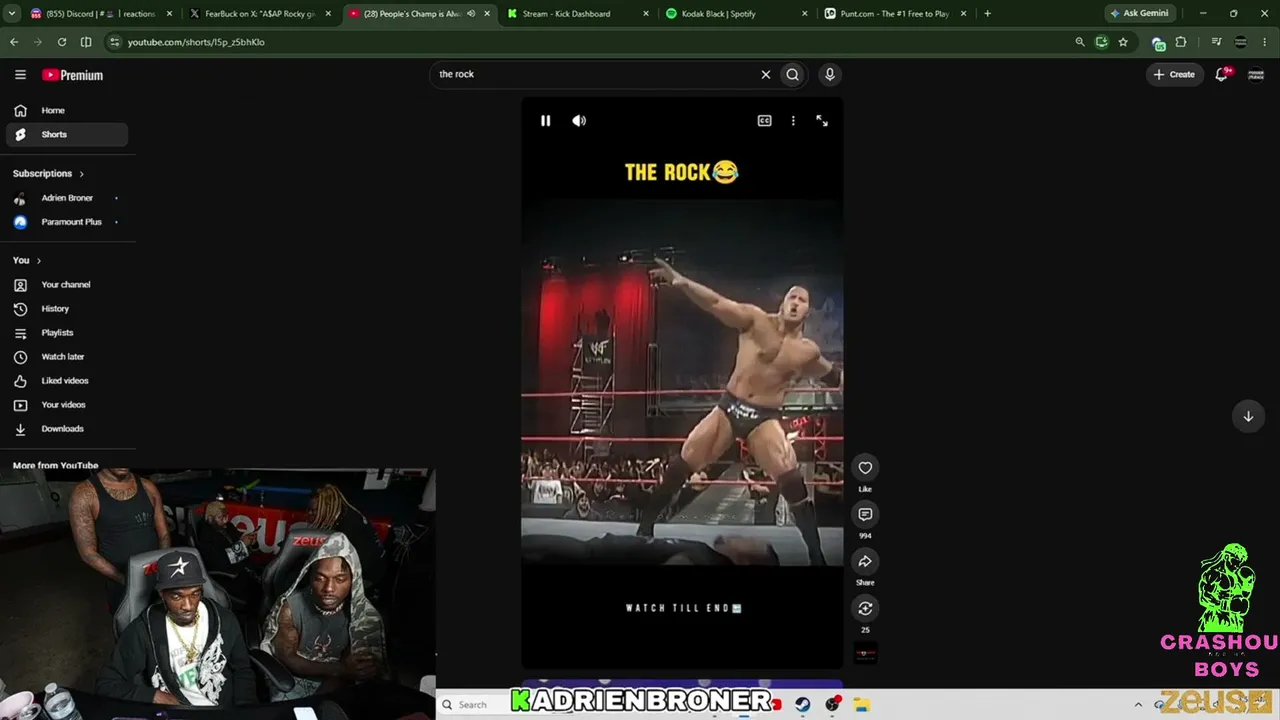Go to the next Short arrow

1248,416
